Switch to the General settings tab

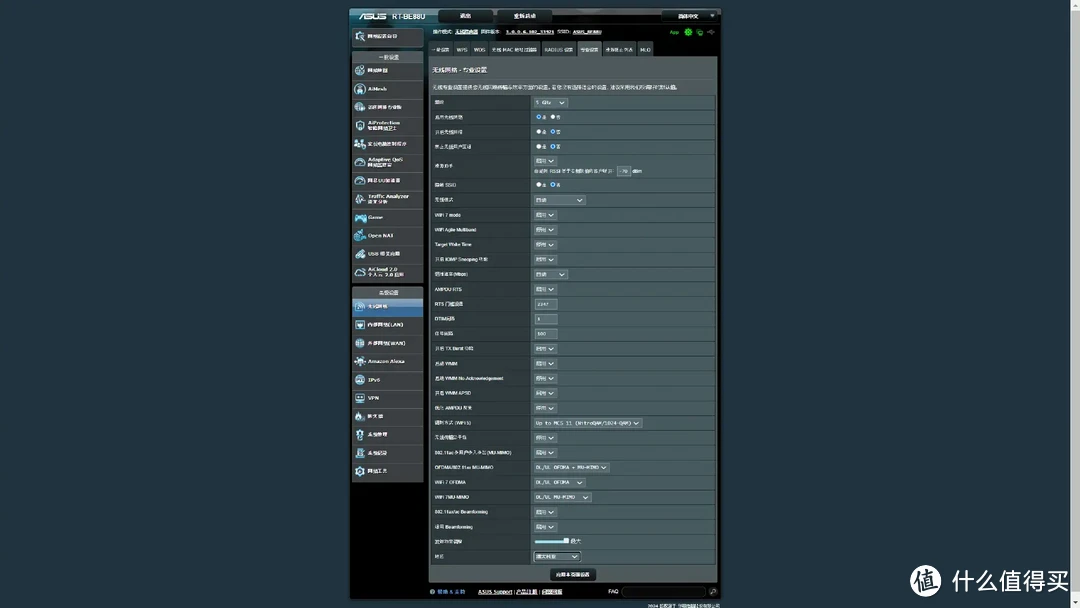point(441,50)
